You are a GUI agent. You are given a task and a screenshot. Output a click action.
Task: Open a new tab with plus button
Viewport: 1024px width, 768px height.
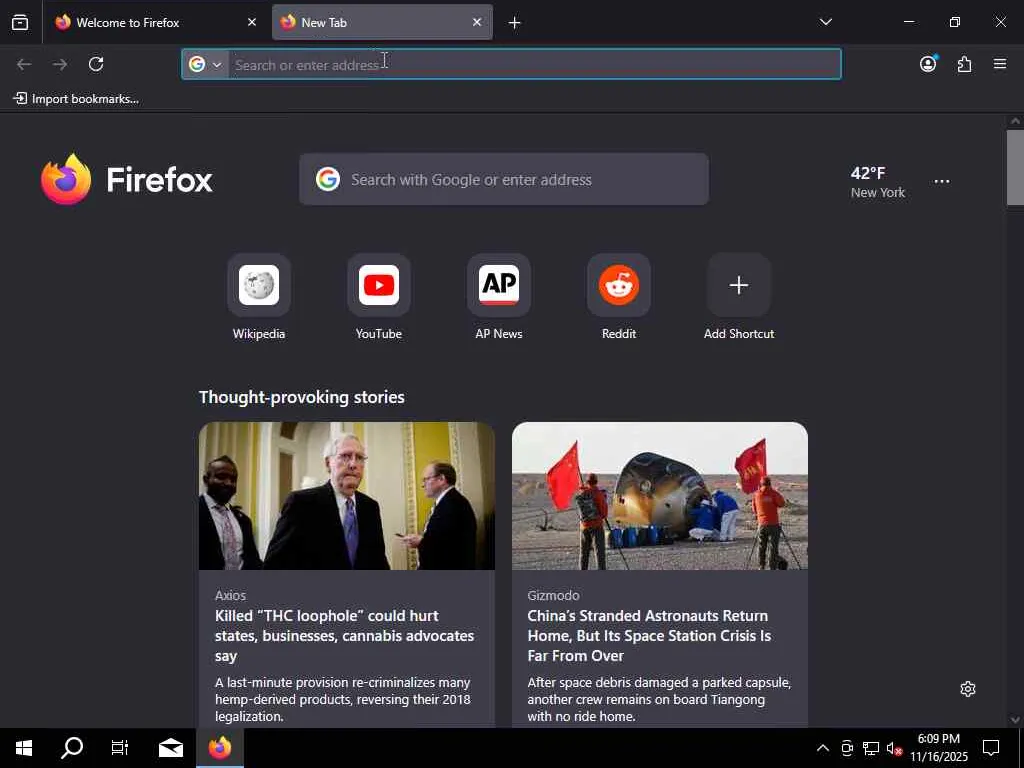coord(515,23)
